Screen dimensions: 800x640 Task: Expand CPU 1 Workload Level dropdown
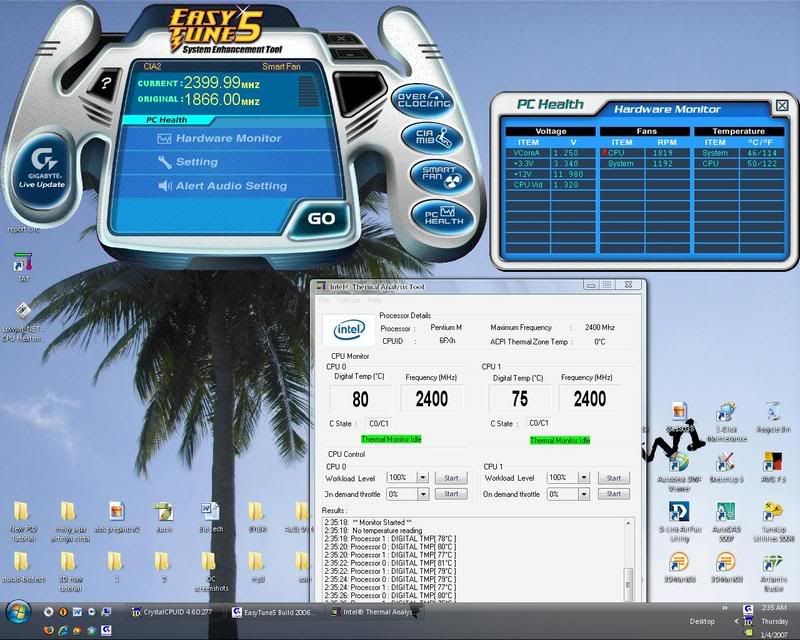[x=582, y=478]
